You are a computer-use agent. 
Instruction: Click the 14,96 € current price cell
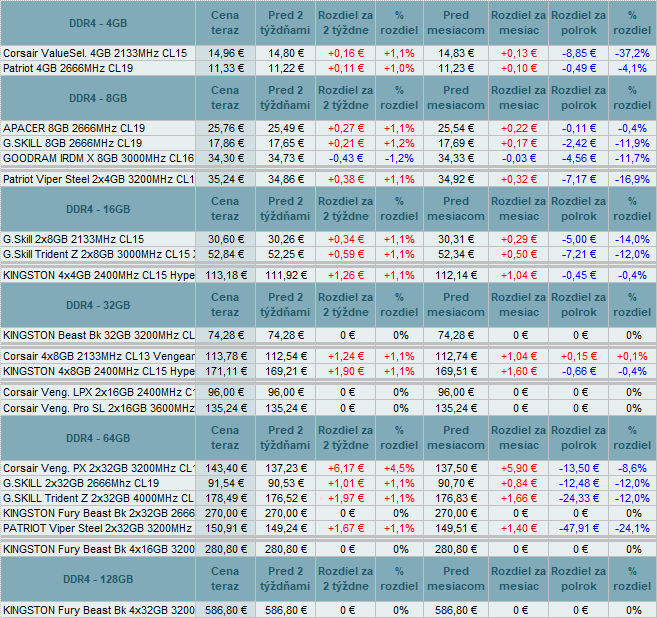225,53
